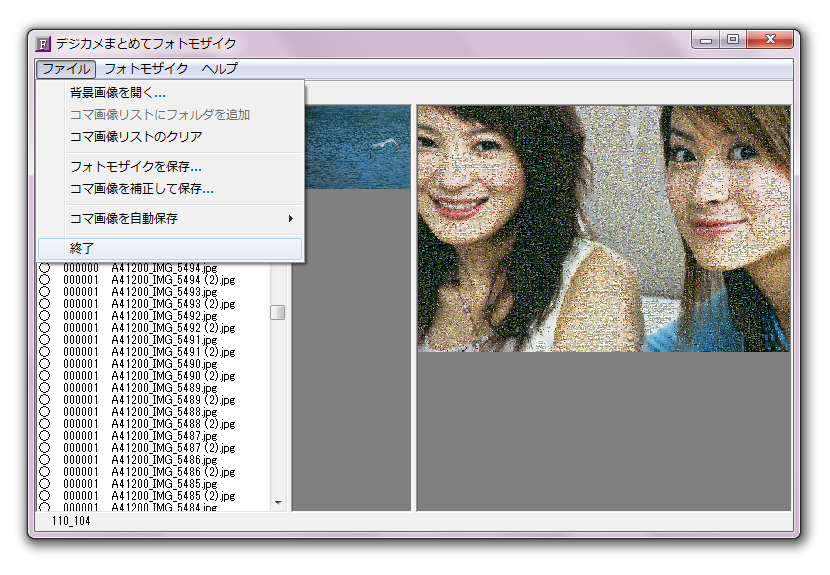Click the scroll down arrow of file list
Viewport: 830px width, 575px height.
(x=278, y=503)
